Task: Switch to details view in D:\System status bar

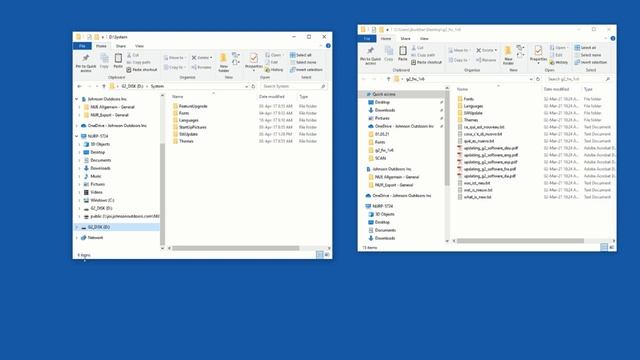Action: [x=320, y=255]
